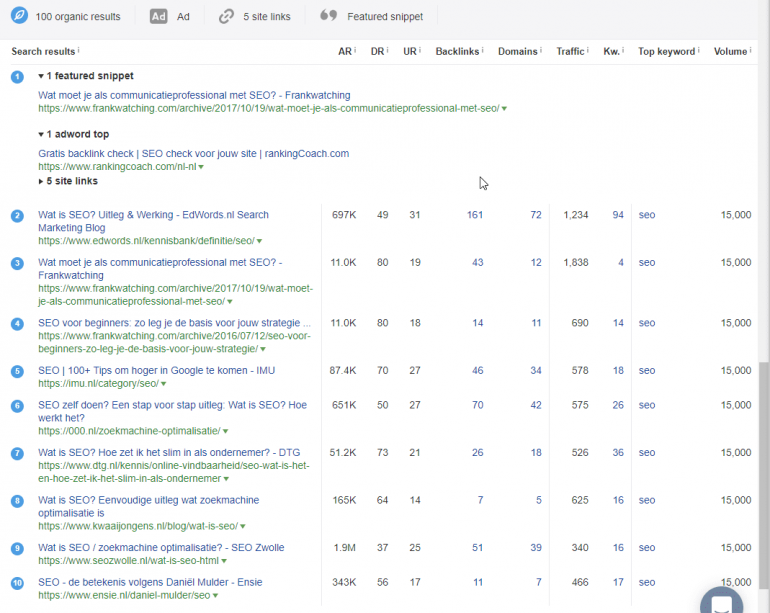The image size is (770, 613).
Task: Expand the 5 site links section
Action: pos(41,181)
